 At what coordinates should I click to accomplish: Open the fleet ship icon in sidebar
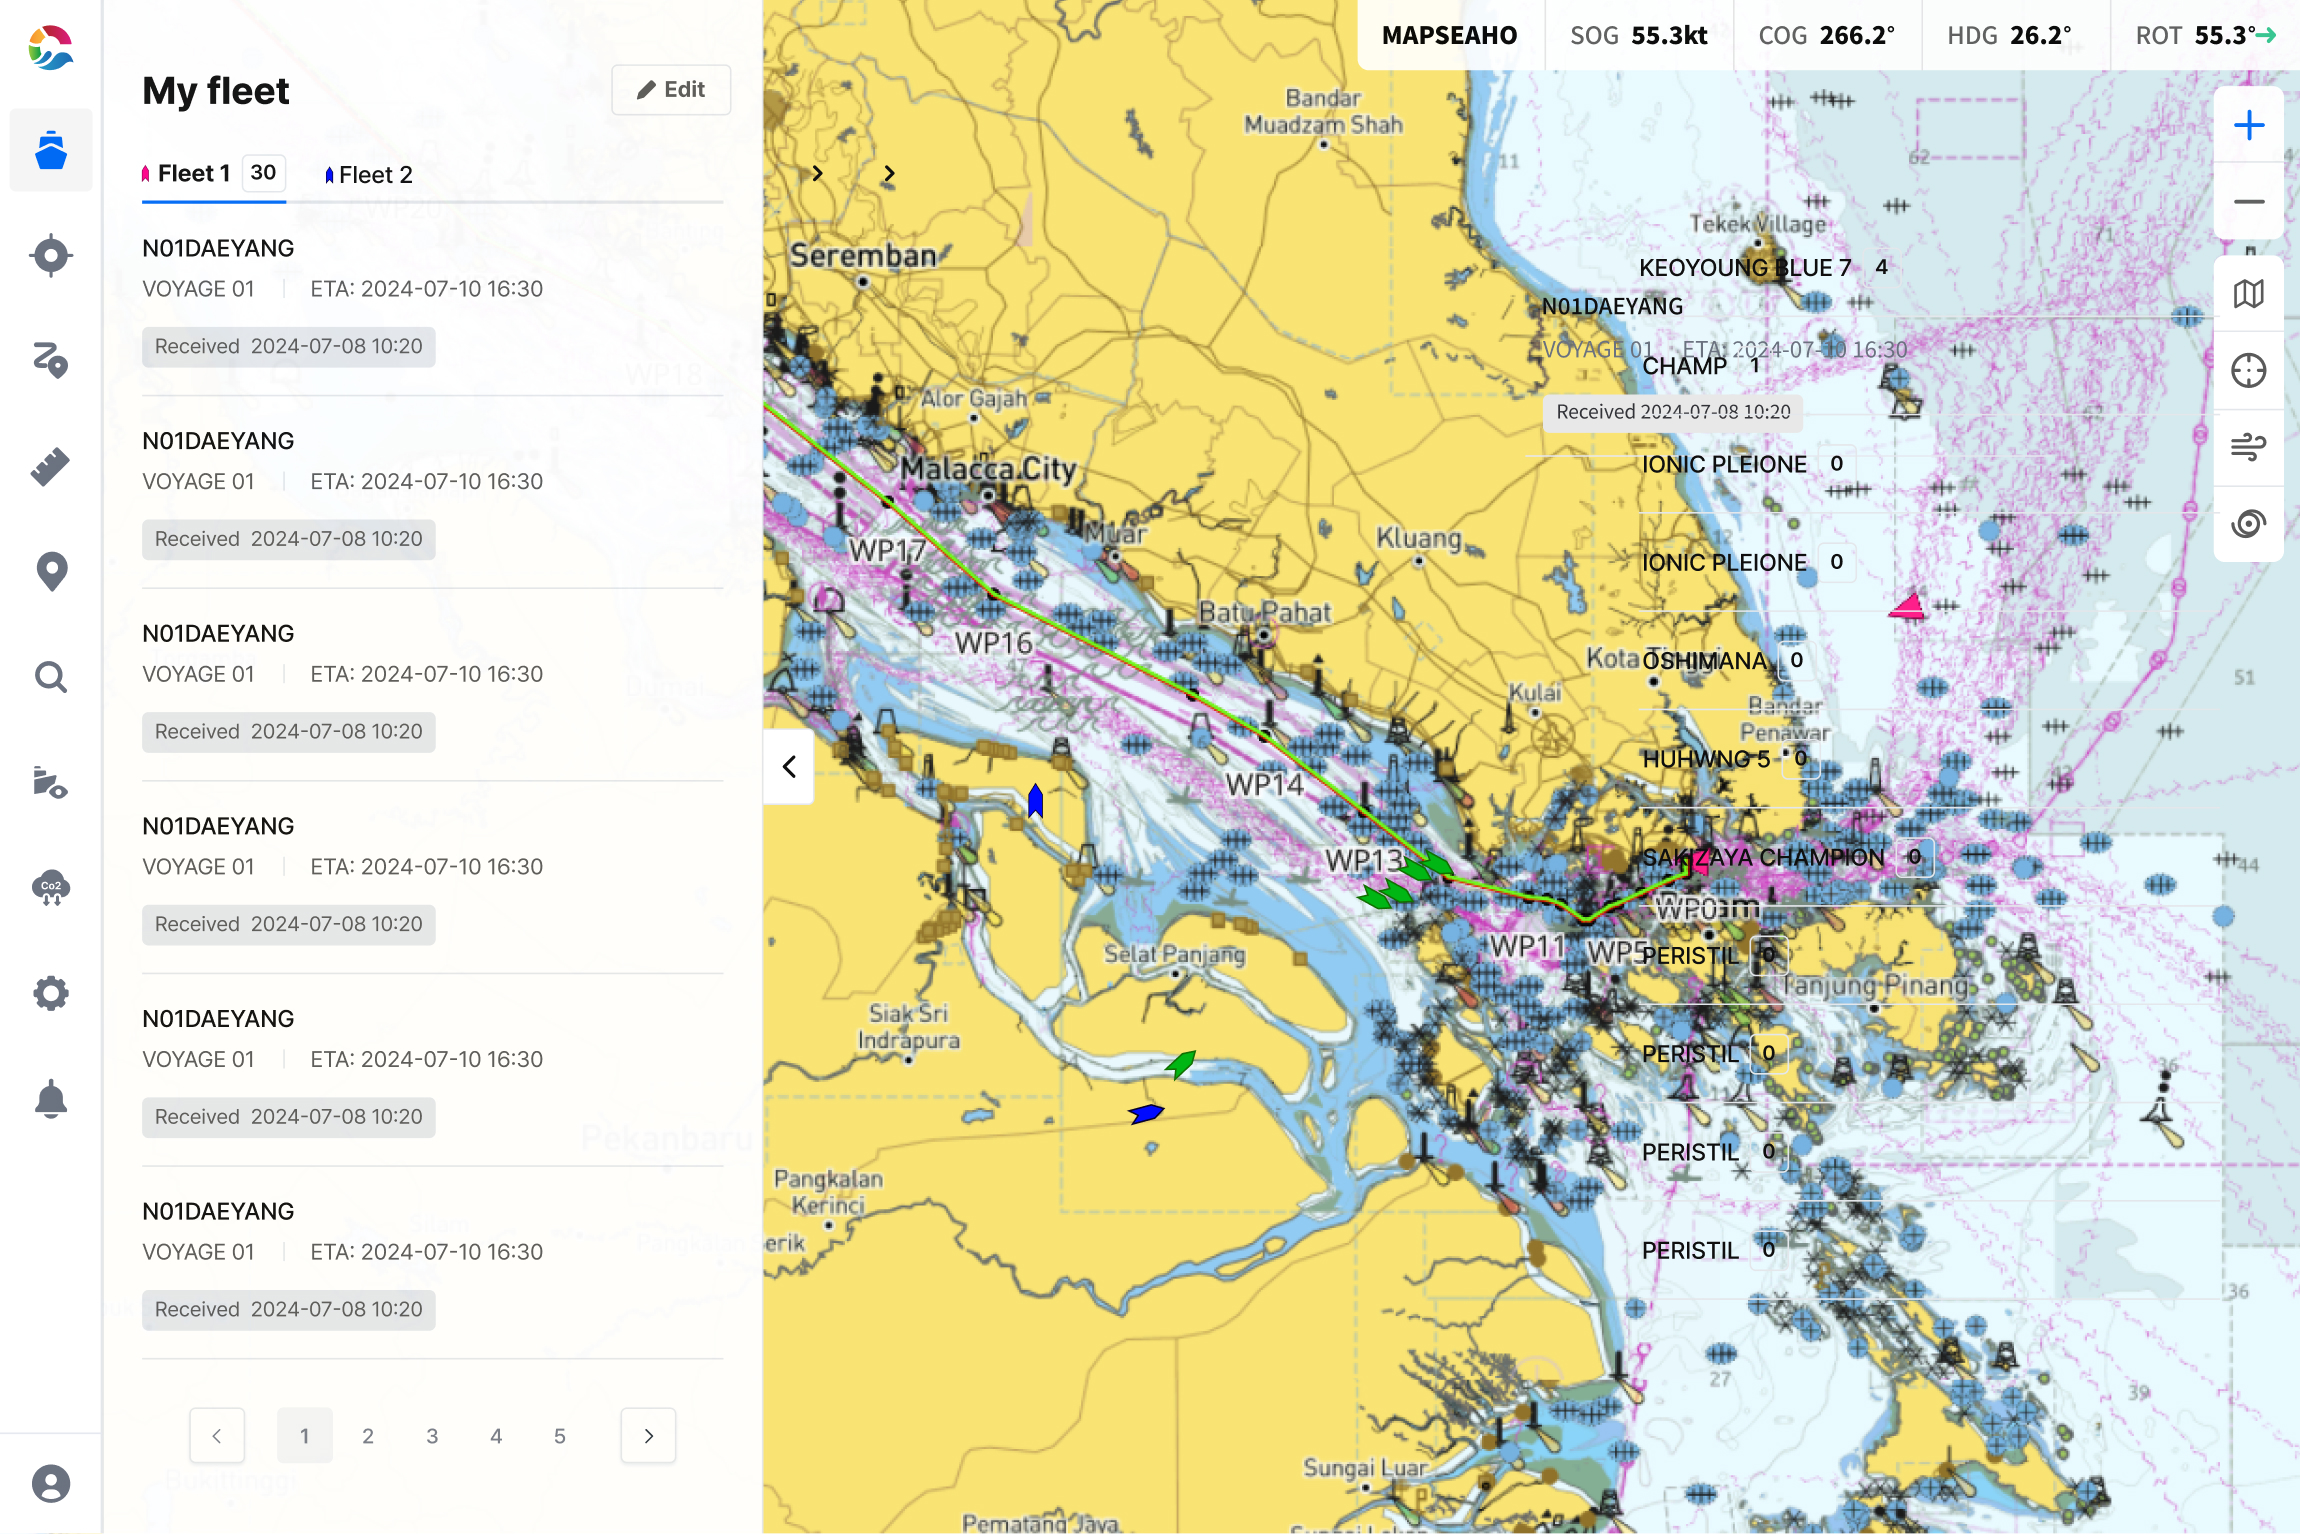point(51,151)
